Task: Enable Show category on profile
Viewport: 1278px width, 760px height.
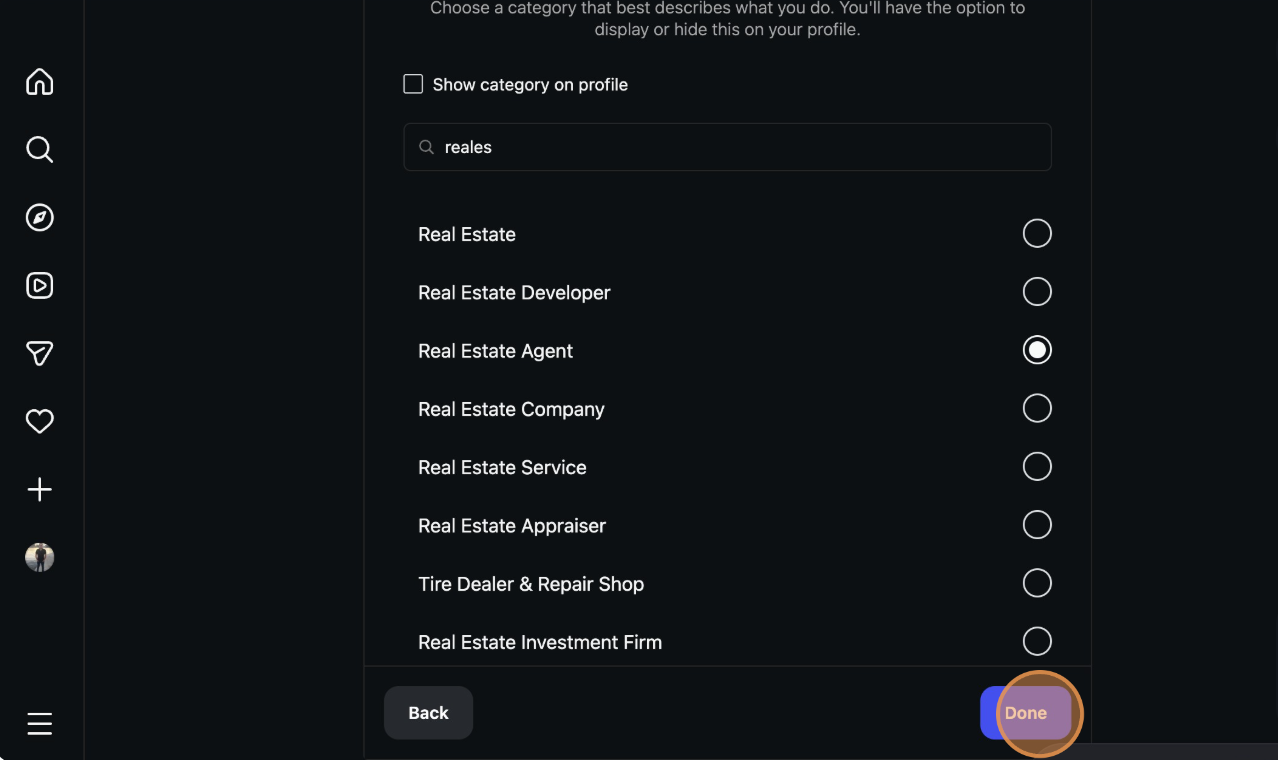Action: [x=412, y=84]
